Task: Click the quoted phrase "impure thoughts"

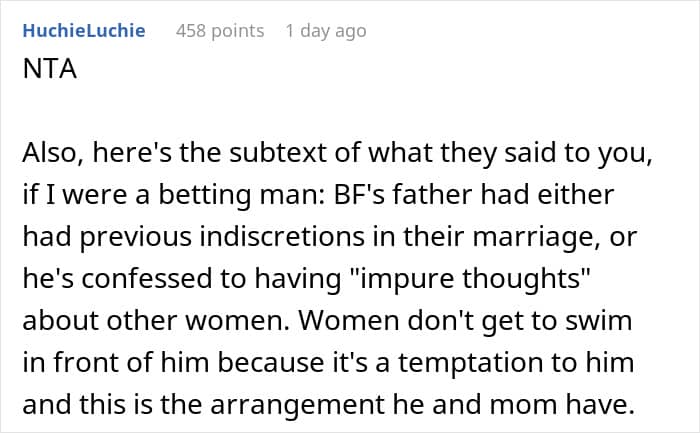Action: [466, 279]
